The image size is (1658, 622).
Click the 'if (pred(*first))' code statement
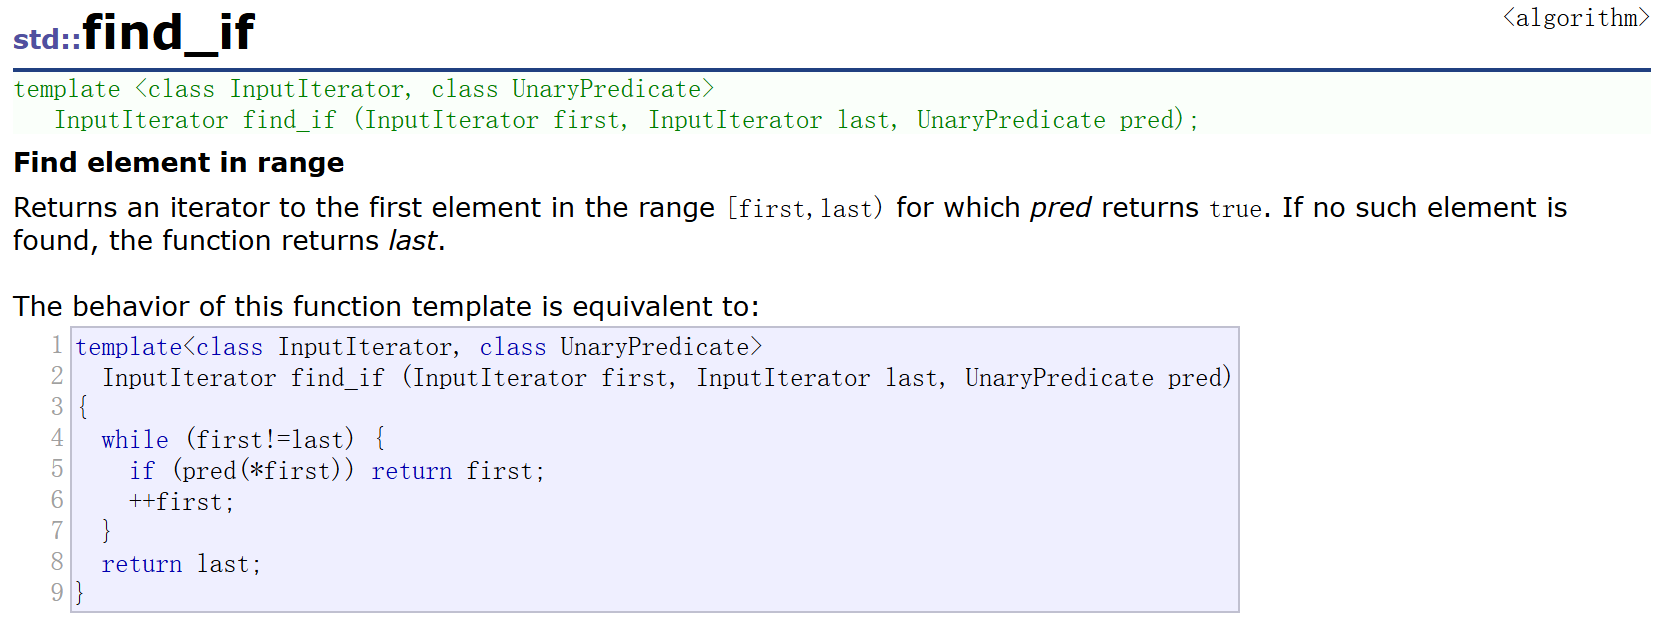click(241, 470)
